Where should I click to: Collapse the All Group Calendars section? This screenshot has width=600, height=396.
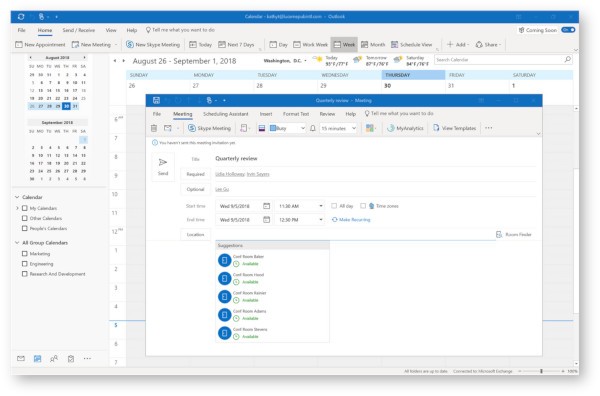click(17, 243)
